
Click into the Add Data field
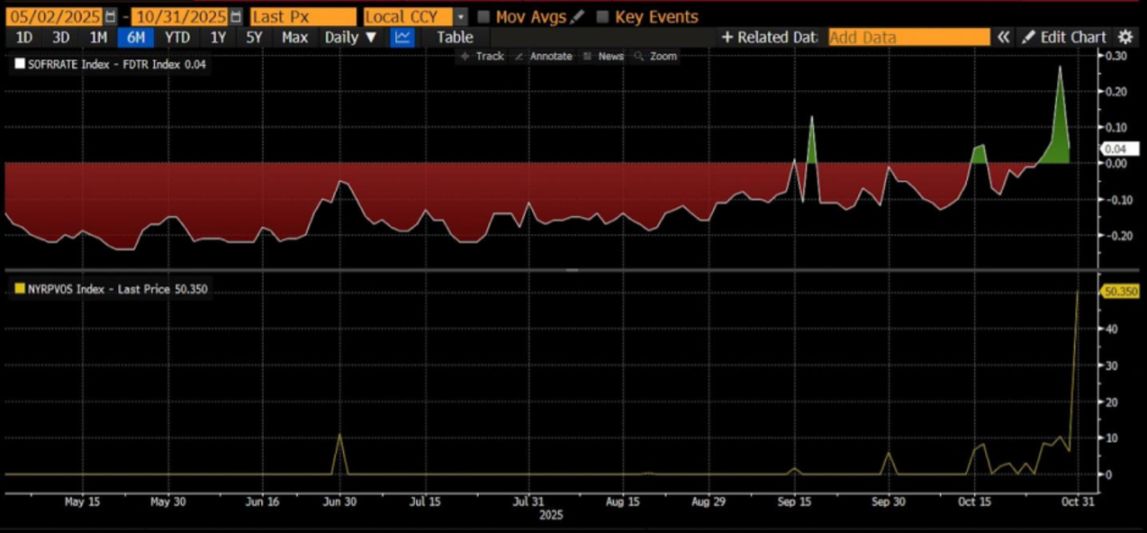[x=908, y=37]
